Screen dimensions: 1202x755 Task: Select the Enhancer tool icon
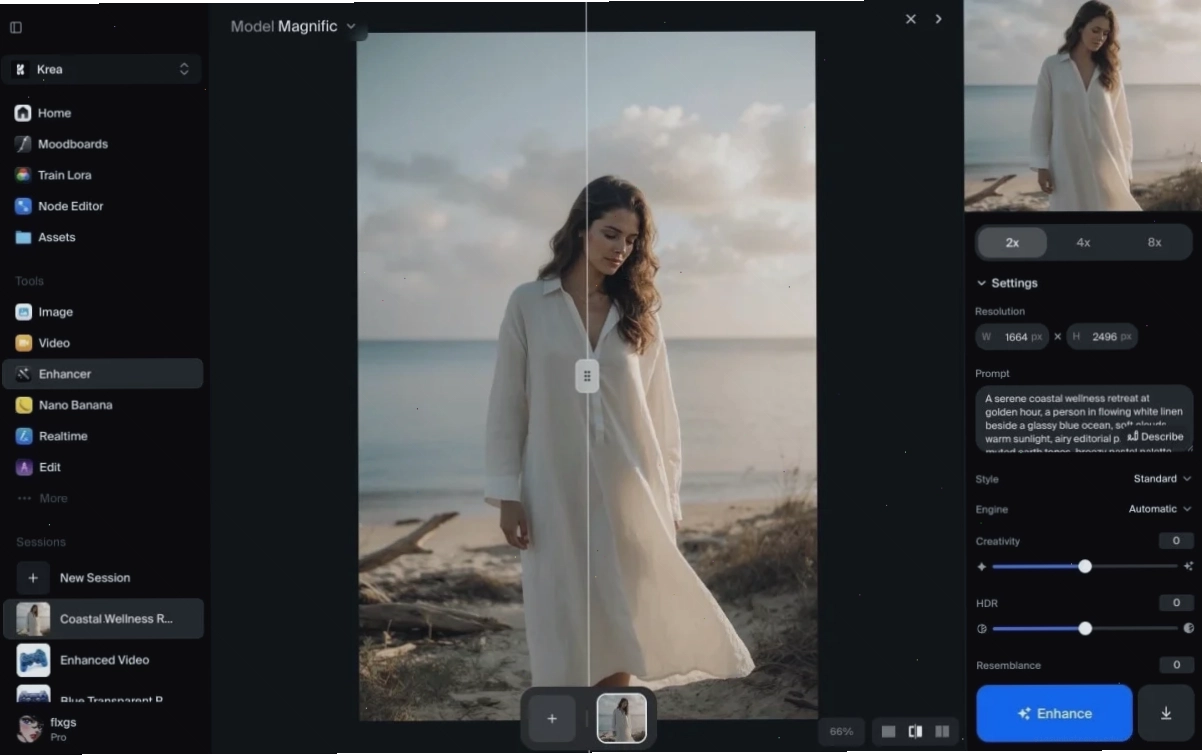coord(23,374)
